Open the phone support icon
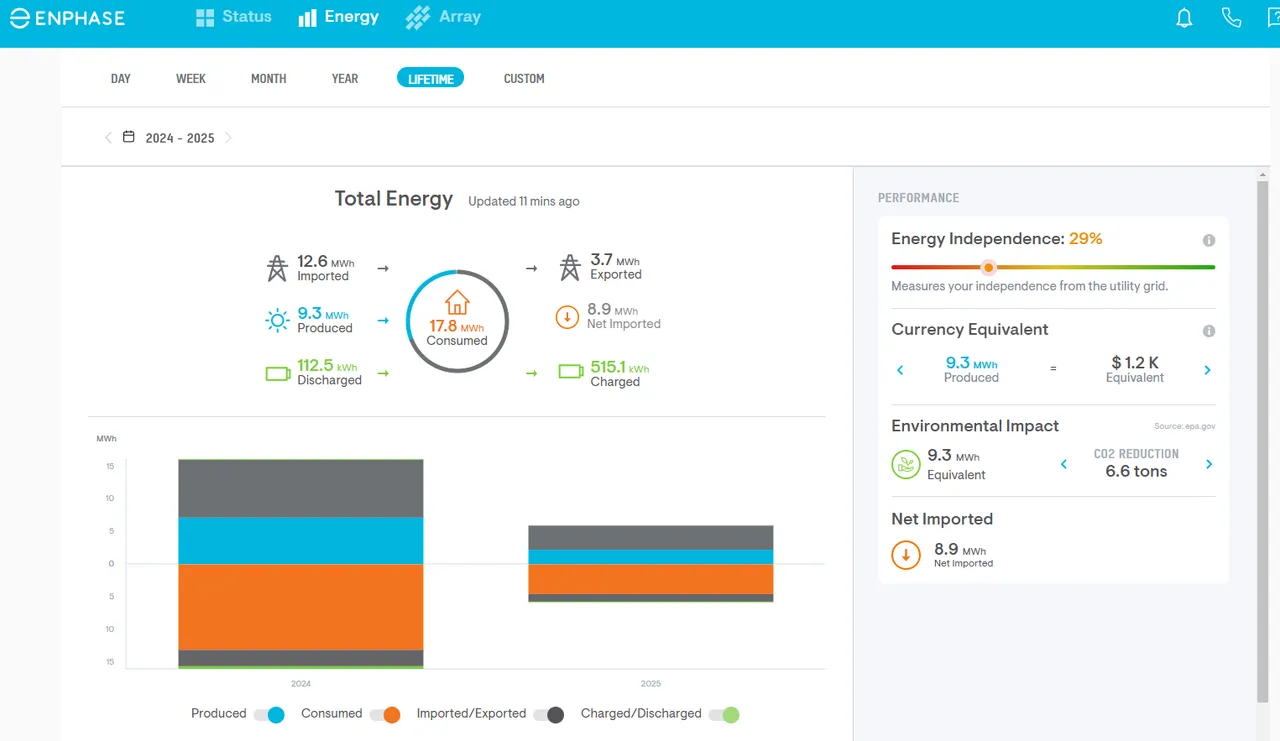This screenshot has width=1280, height=741. (x=1232, y=18)
